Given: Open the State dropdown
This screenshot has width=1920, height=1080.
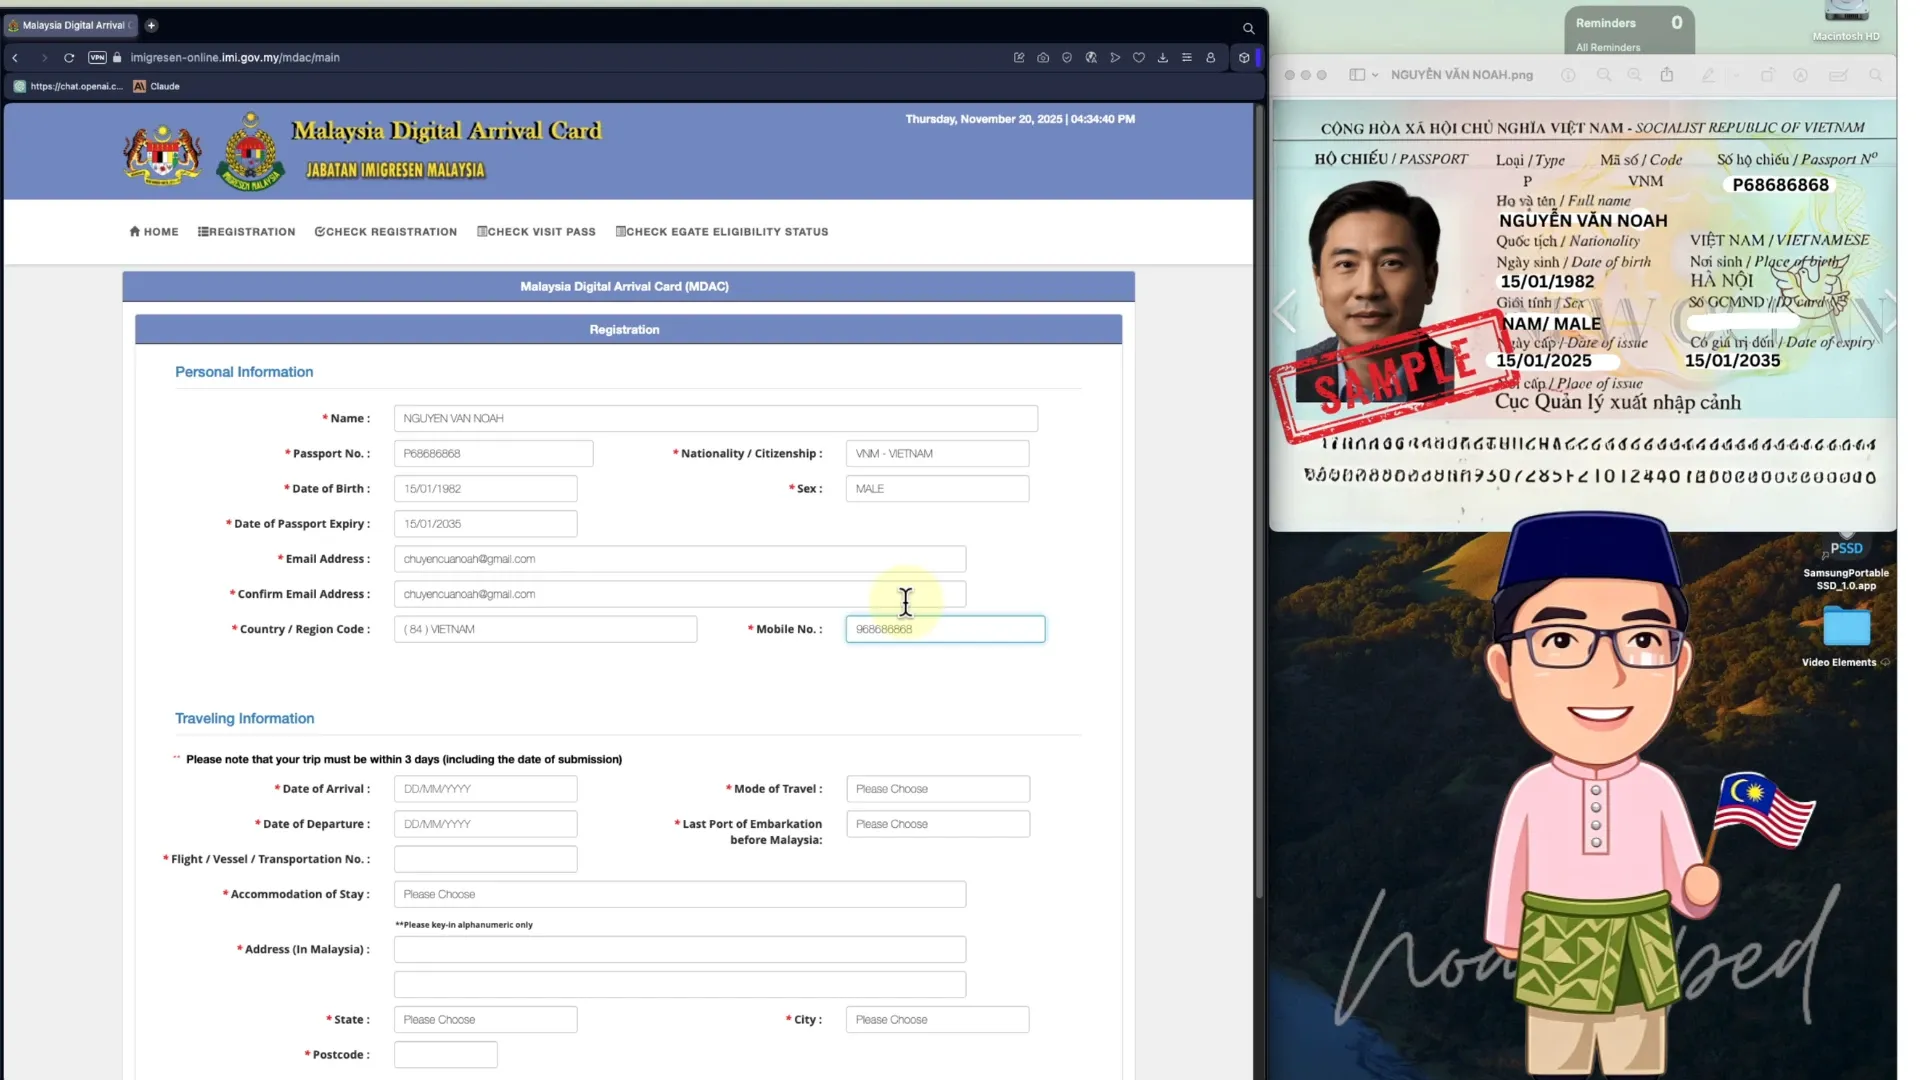Looking at the screenshot, I should (485, 1020).
